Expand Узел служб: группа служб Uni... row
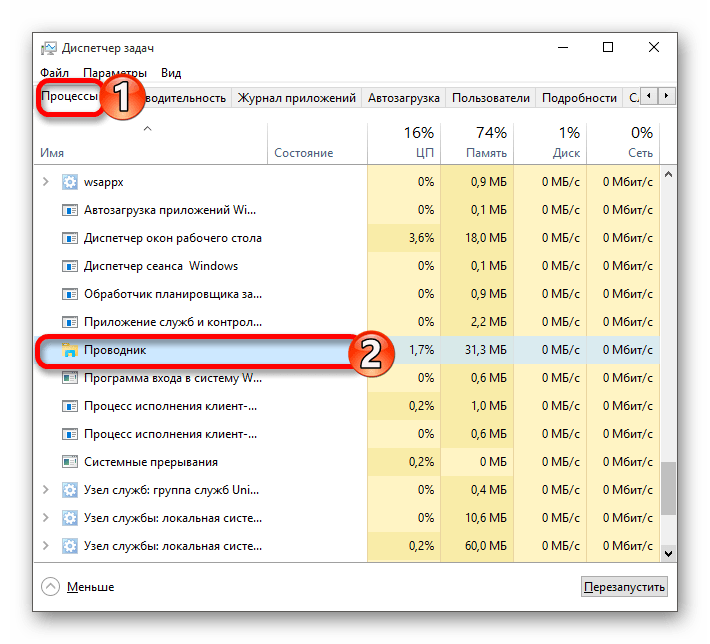The height and width of the screenshot is (644, 710). pyautogui.click(x=46, y=490)
